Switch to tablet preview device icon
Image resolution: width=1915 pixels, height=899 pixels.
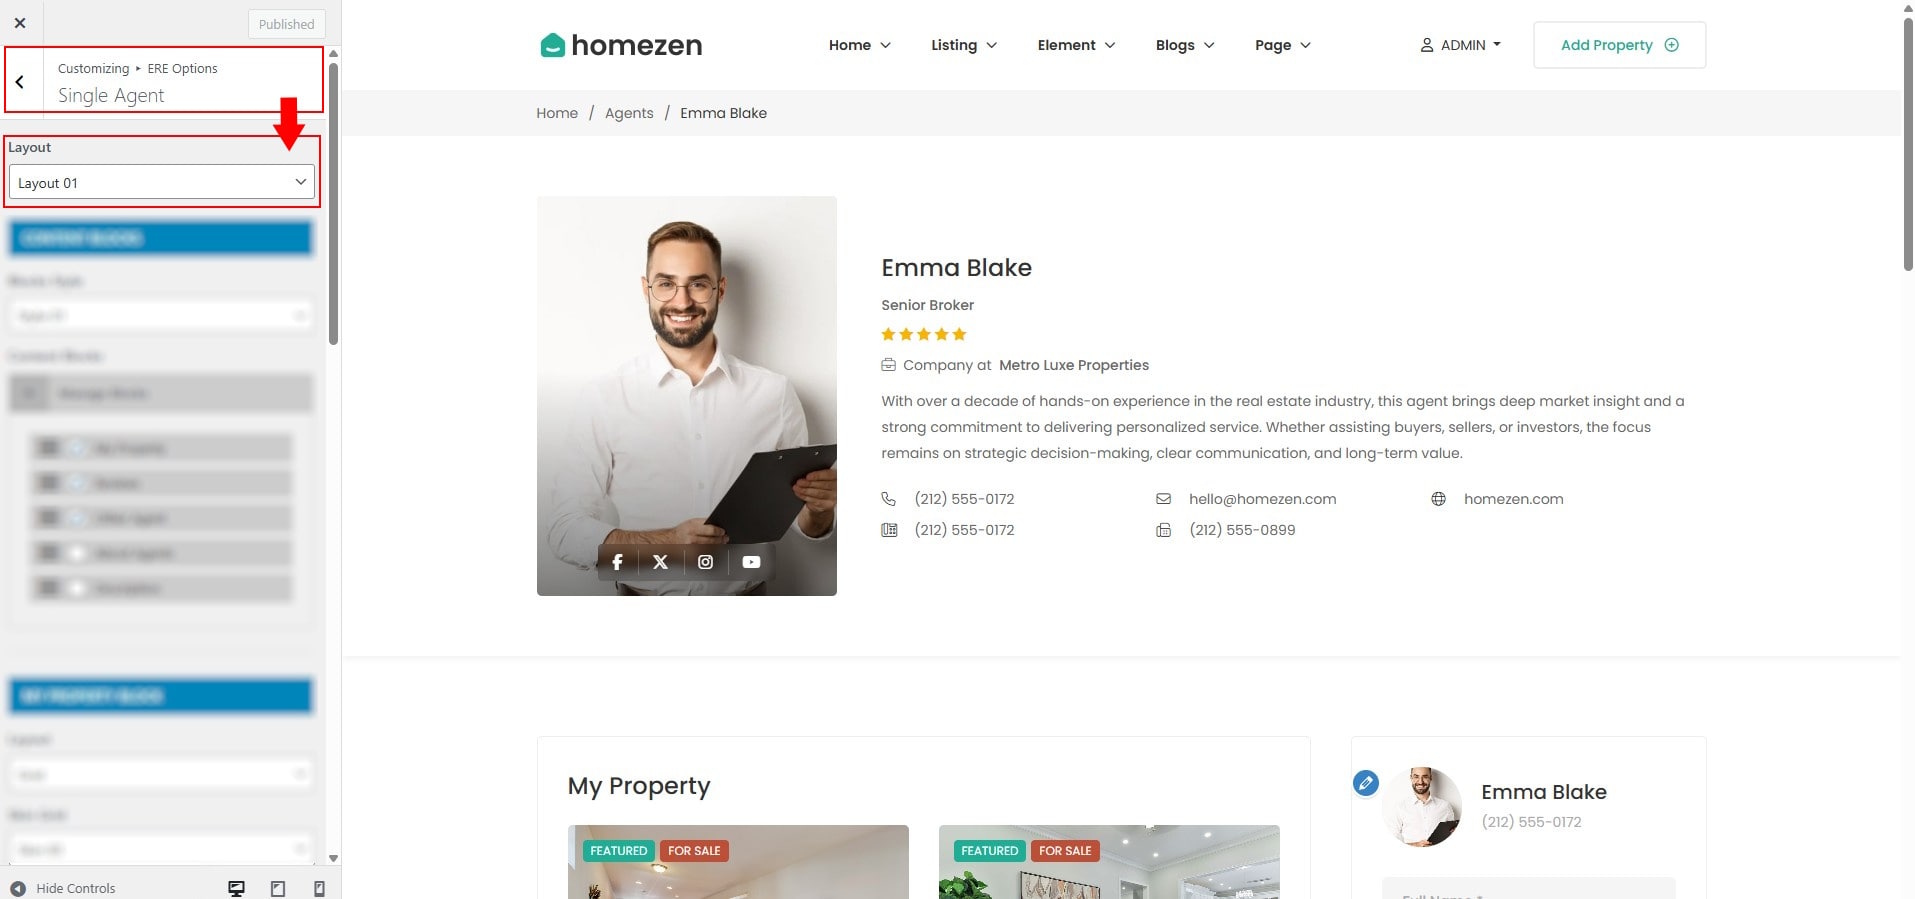tap(278, 888)
